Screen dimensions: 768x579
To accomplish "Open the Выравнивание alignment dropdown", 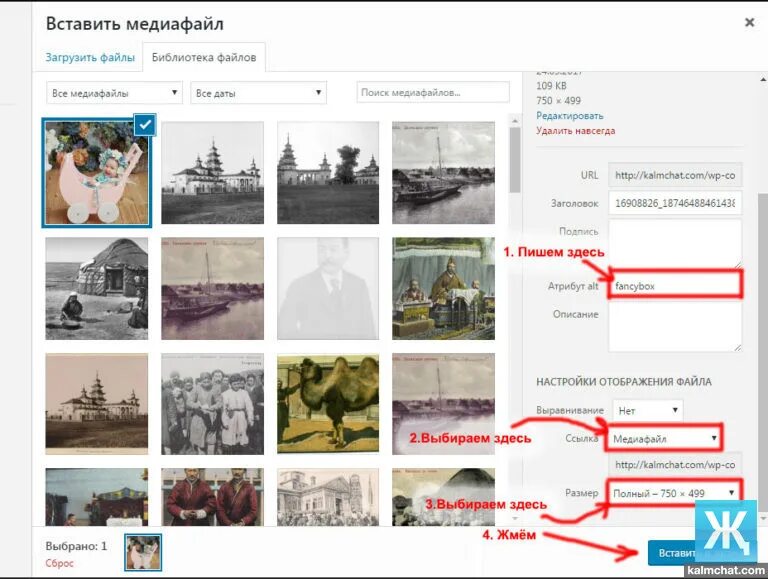I will (648, 410).
